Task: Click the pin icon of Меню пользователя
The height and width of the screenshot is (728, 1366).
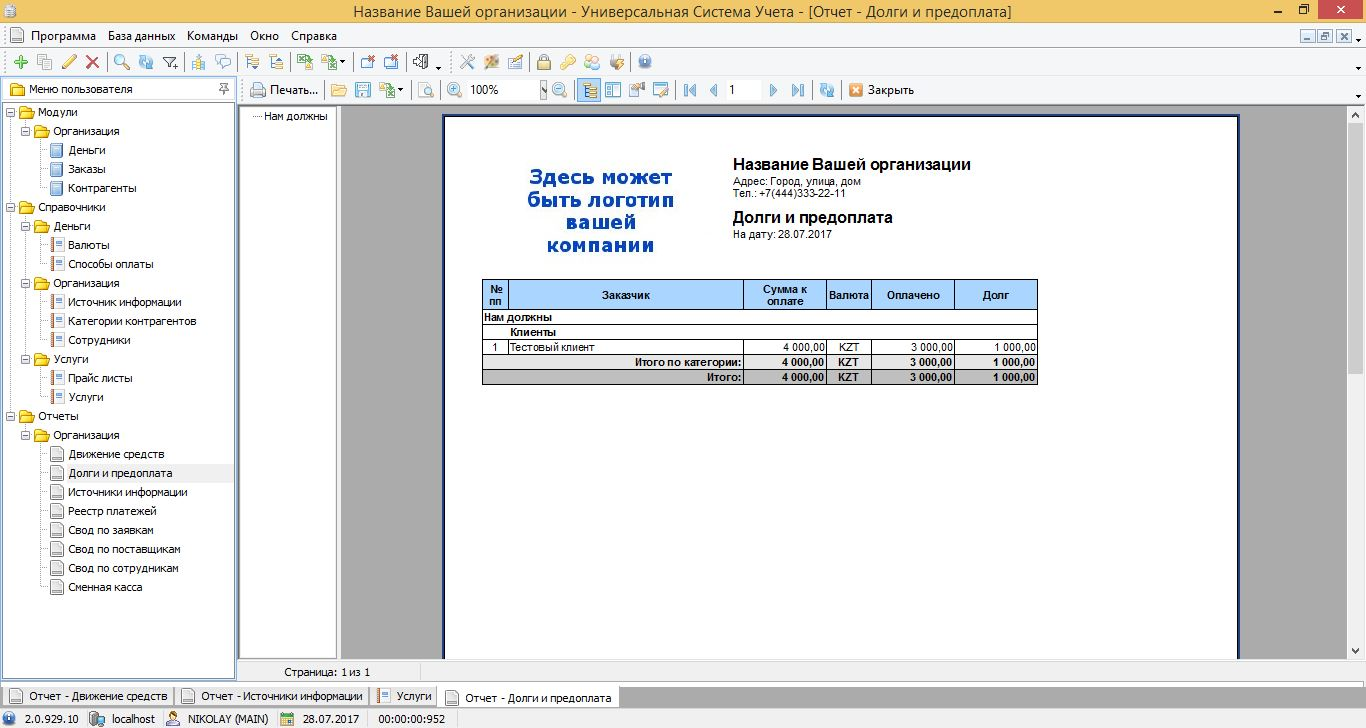Action: click(x=223, y=89)
